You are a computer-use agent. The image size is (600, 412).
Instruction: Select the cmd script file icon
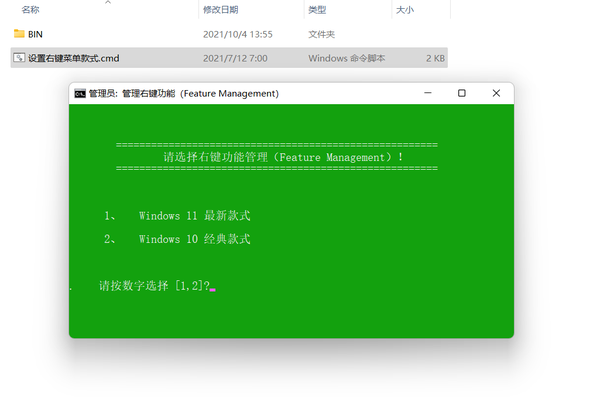[x=19, y=58]
